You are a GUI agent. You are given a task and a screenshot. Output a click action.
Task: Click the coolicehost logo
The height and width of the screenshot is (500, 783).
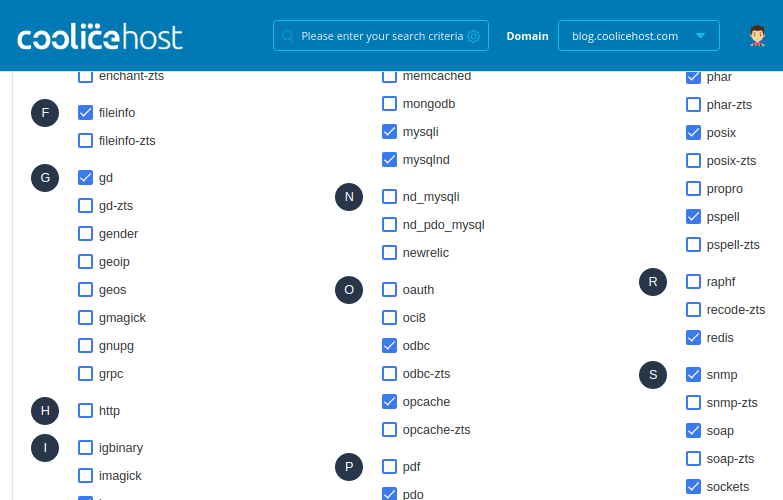[x=100, y=36]
